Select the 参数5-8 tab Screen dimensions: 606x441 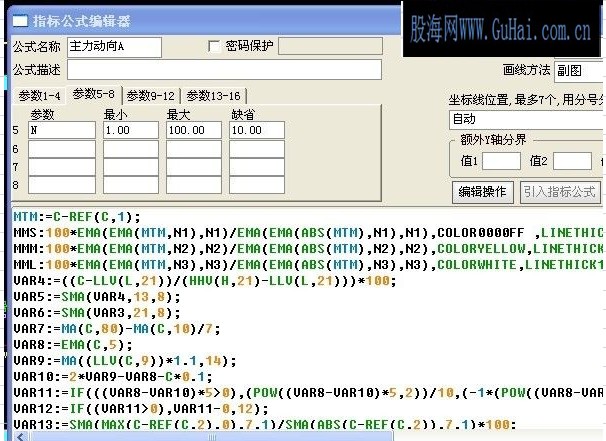click(94, 94)
